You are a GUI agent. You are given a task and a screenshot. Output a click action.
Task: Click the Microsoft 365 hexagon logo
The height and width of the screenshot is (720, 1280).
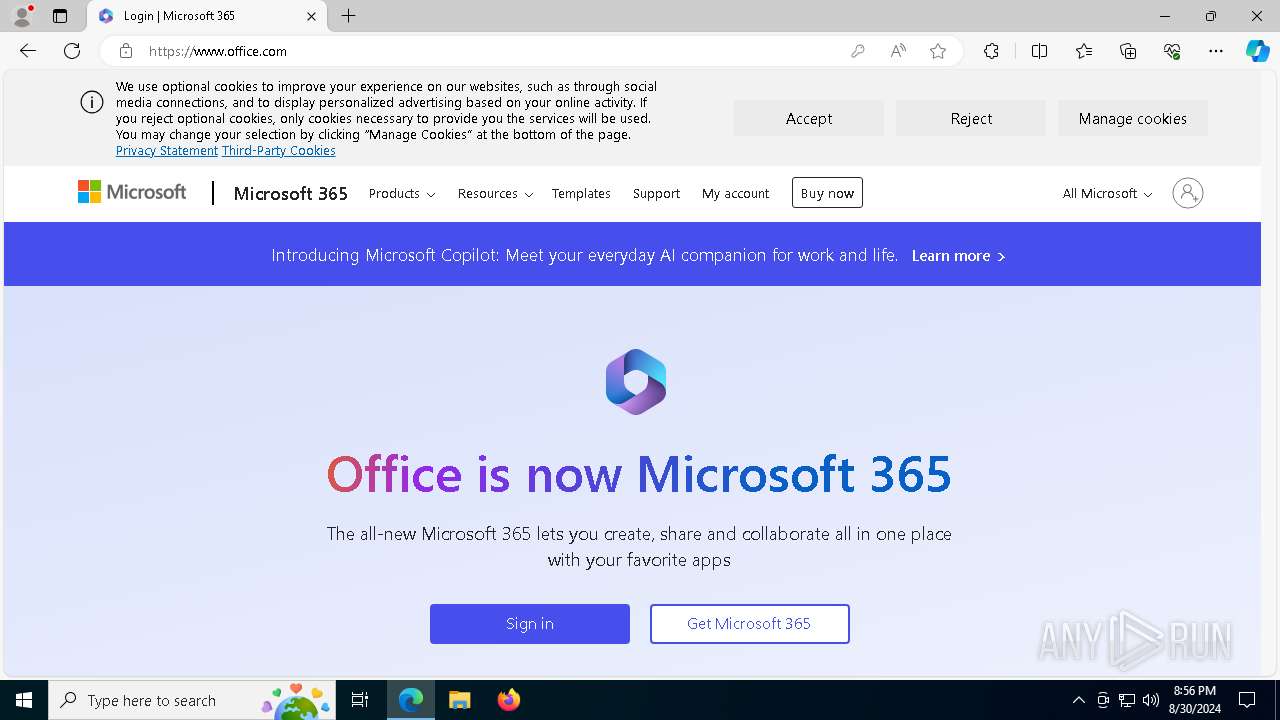point(636,381)
